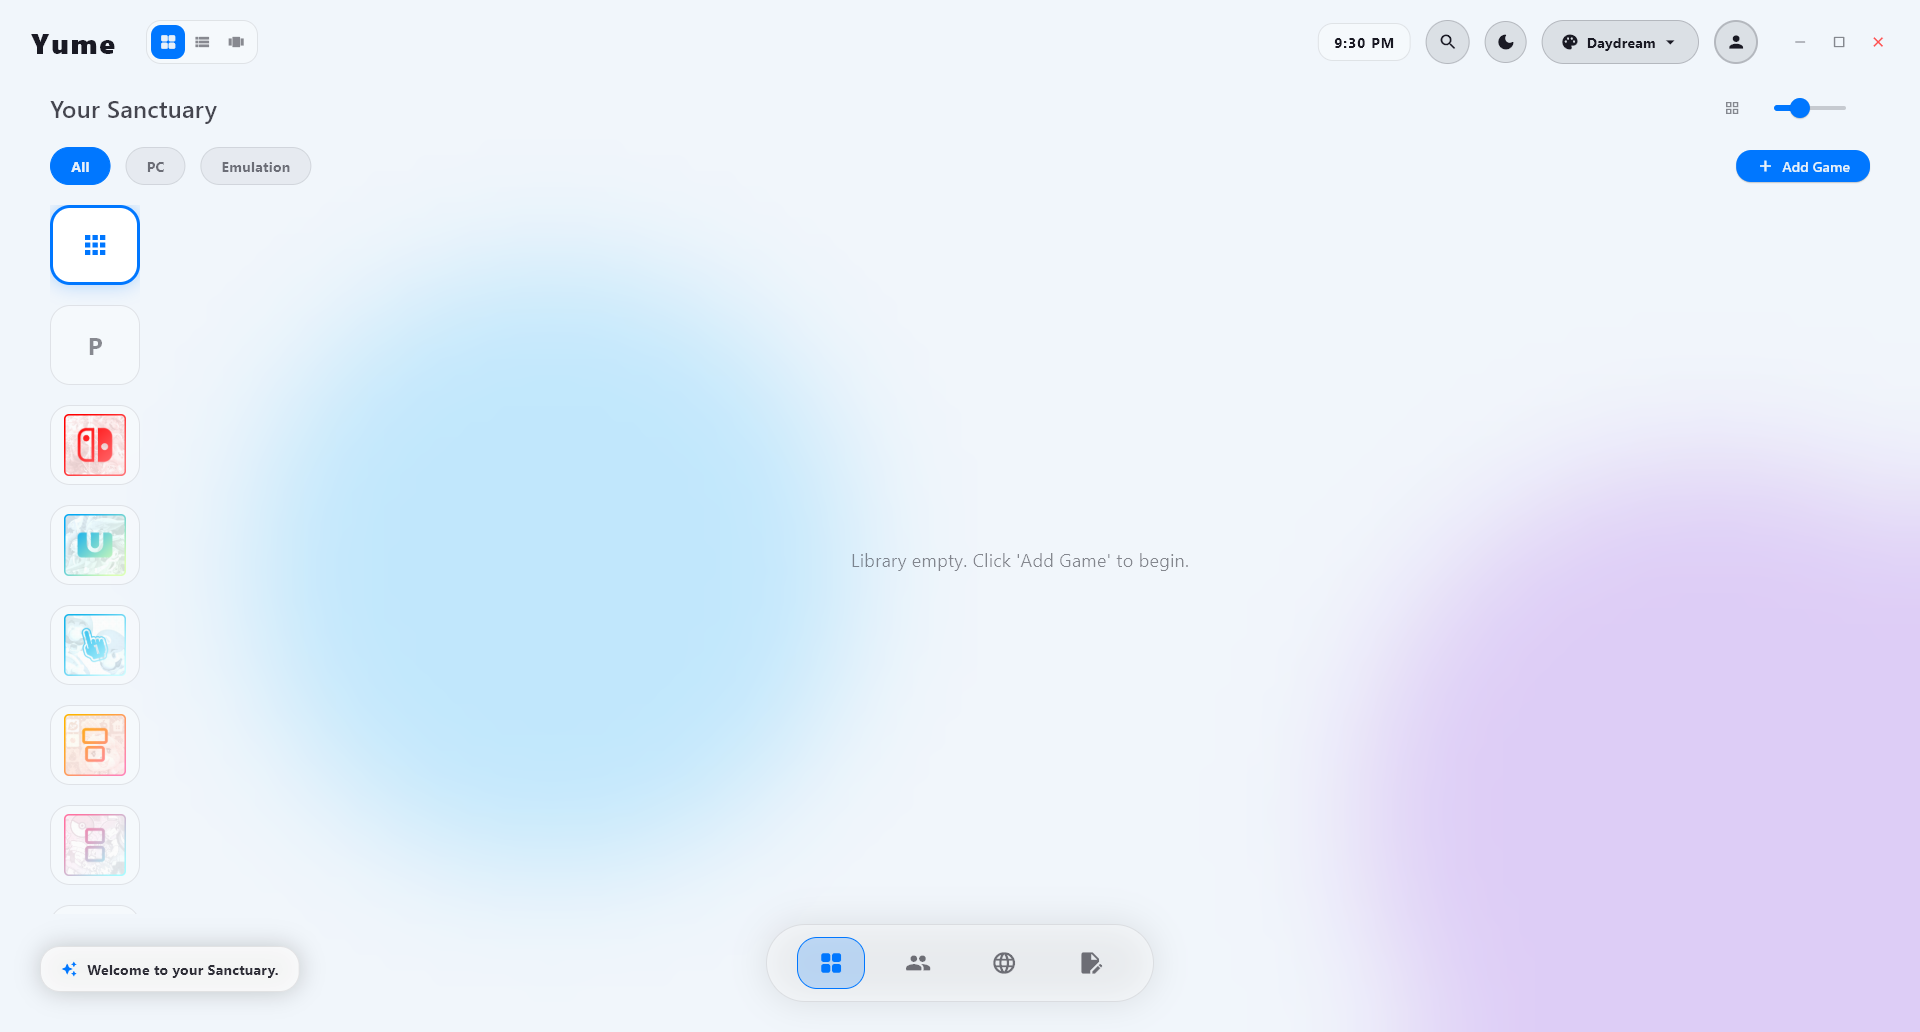Image resolution: width=1920 pixels, height=1032 pixels.
Task: Select the hand pointer platform tile
Action: (x=95, y=645)
